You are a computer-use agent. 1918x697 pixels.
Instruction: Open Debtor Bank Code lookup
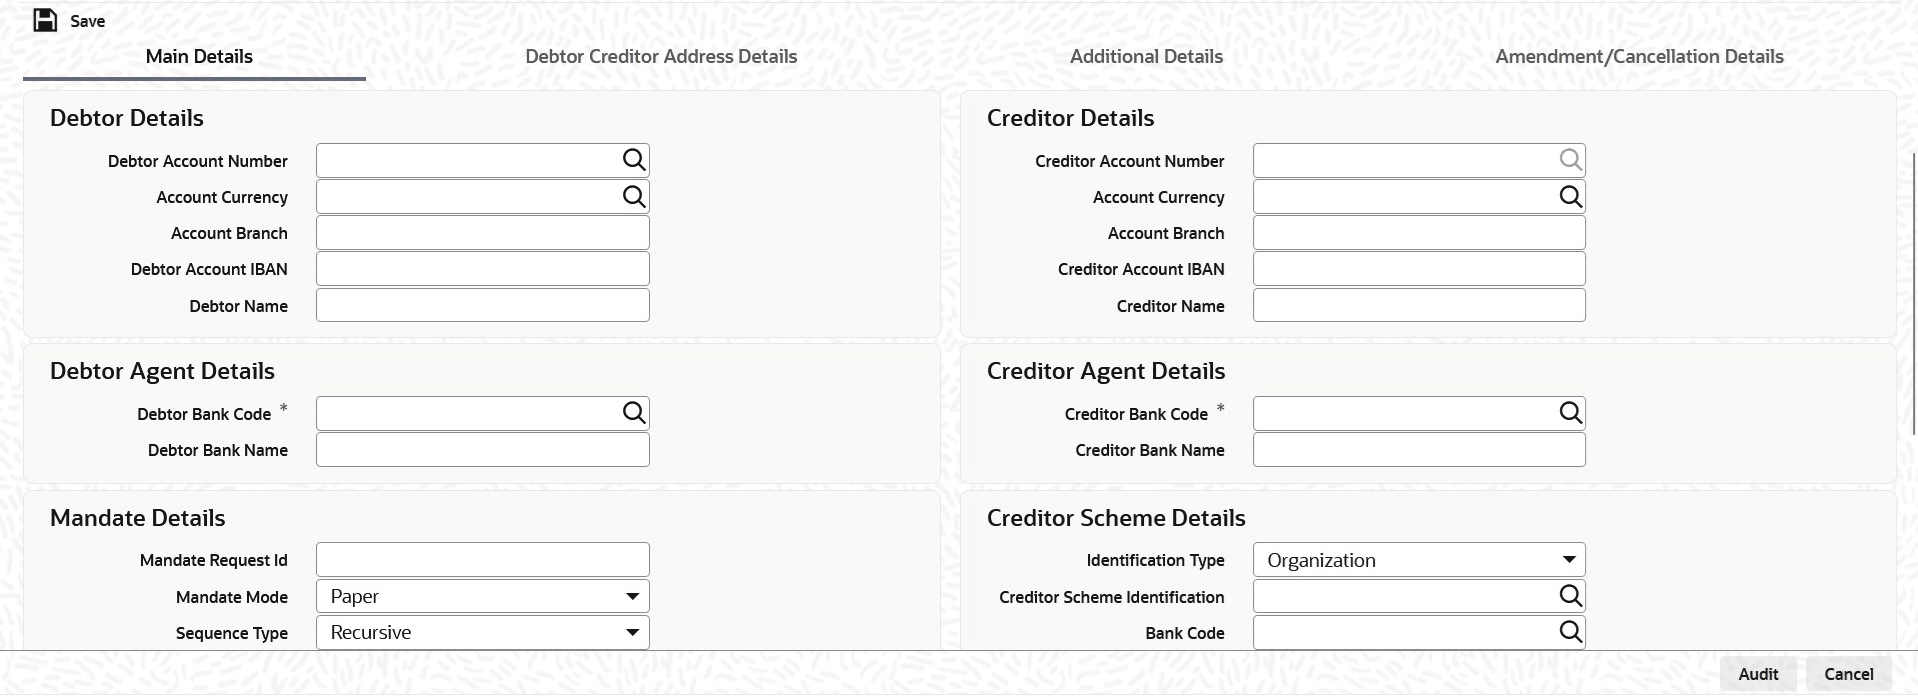point(634,413)
